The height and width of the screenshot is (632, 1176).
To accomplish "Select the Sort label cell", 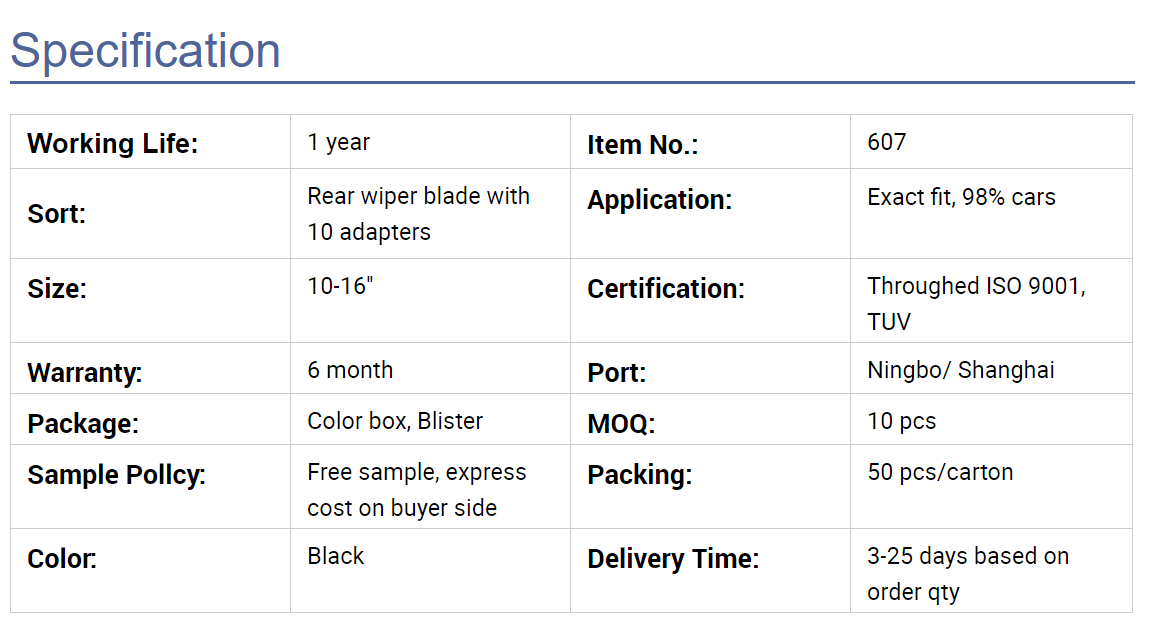I will coord(151,214).
